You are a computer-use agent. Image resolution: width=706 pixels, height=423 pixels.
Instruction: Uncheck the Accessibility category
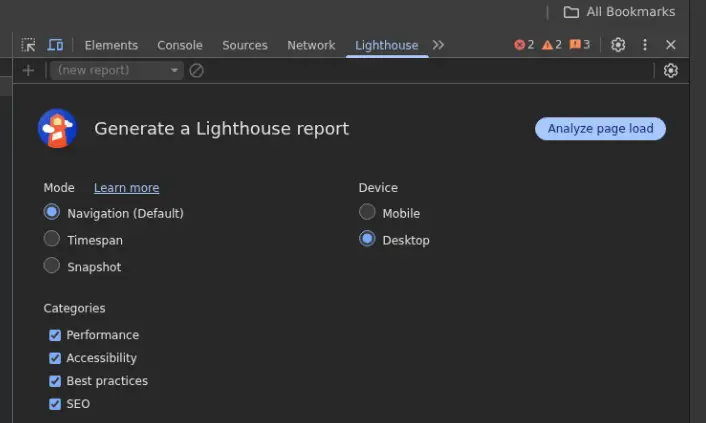pyautogui.click(x=55, y=358)
